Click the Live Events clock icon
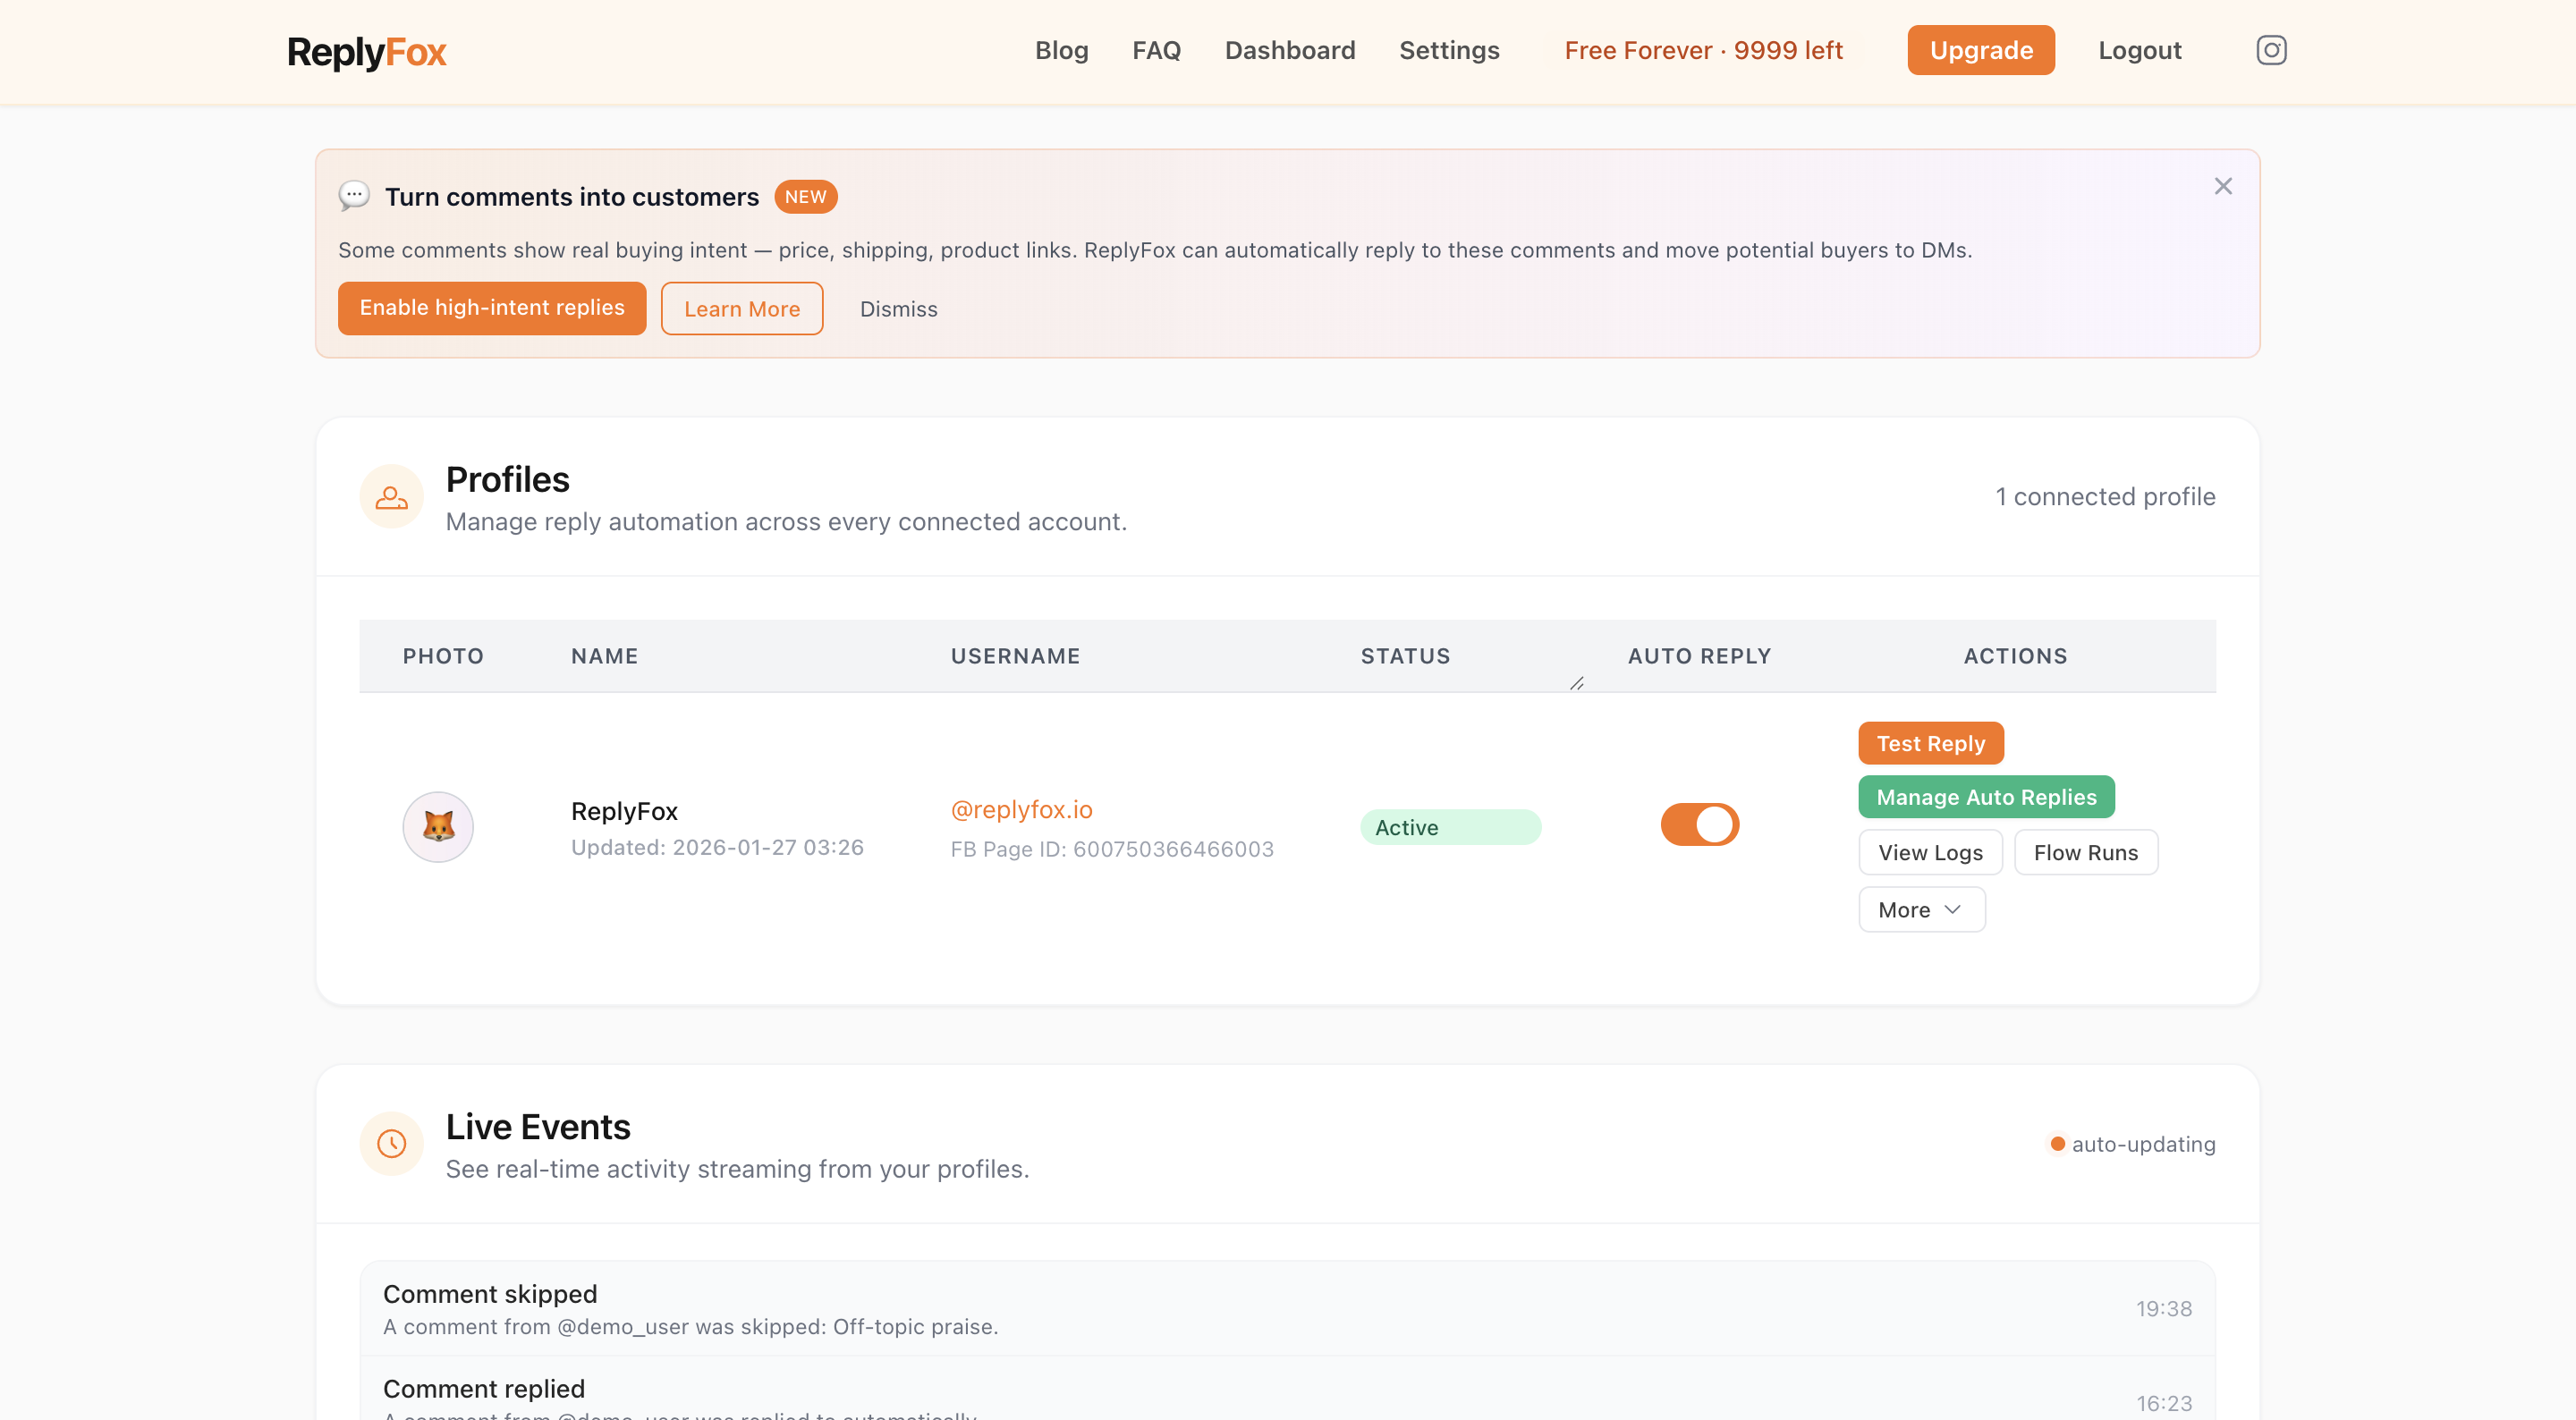 pos(391,1143)
